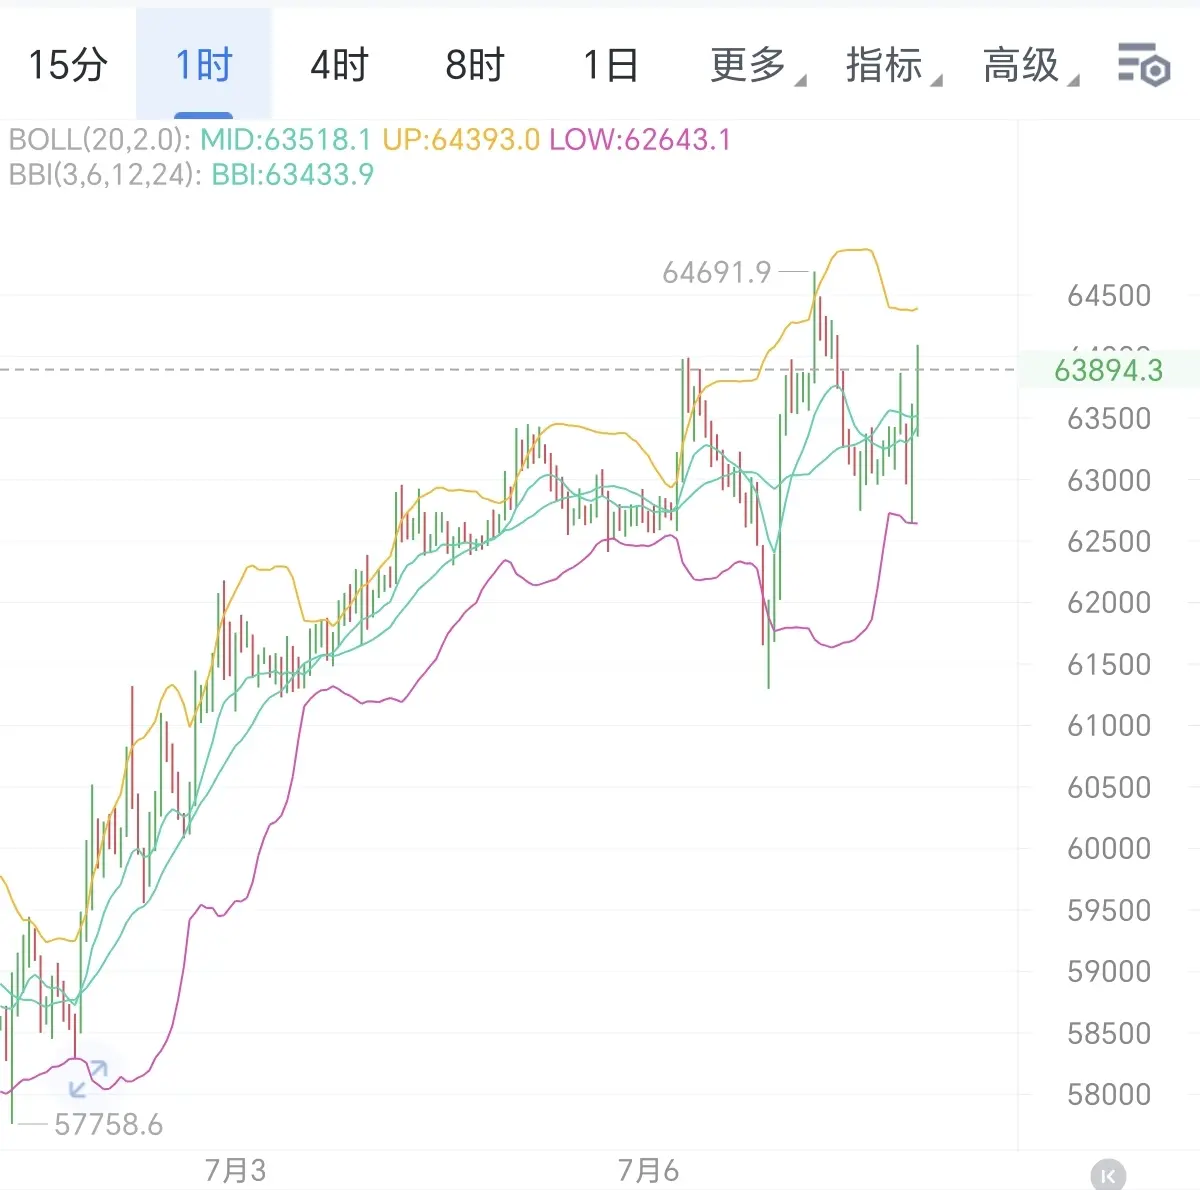This screenshot has width=1200, height=1190.
Task: Click the 57758.6 low price marker
Action: 108,1125
